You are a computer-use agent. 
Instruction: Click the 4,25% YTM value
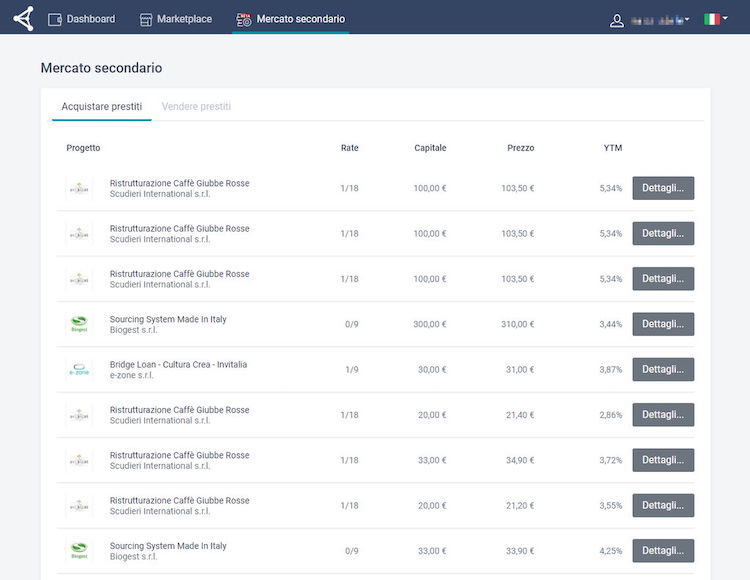611,551
